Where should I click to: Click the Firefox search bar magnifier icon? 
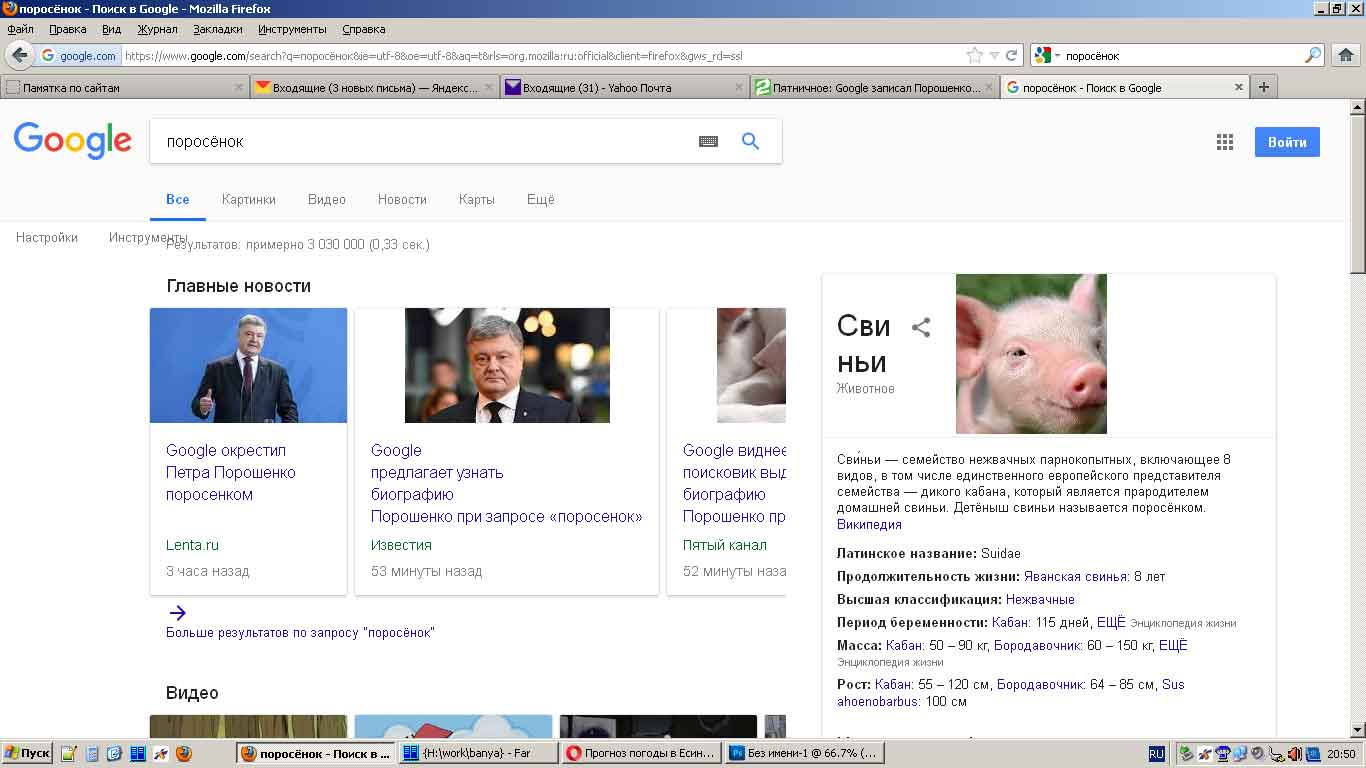(1313, 56)
